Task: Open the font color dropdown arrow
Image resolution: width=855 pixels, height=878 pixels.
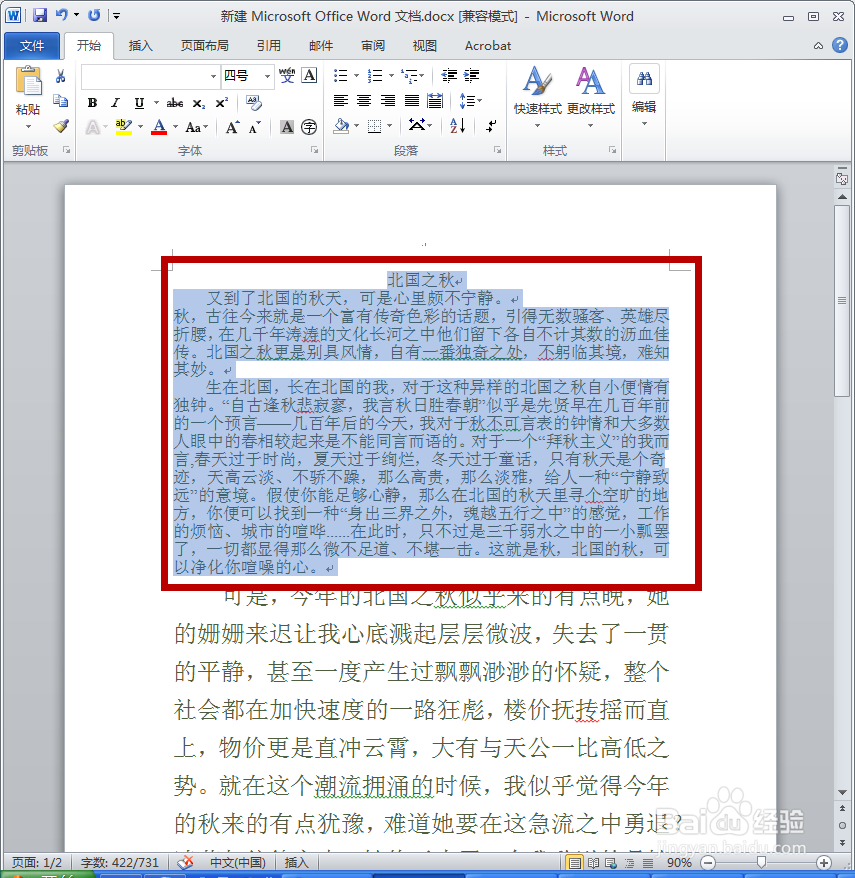Action: [x=176, y=126]
